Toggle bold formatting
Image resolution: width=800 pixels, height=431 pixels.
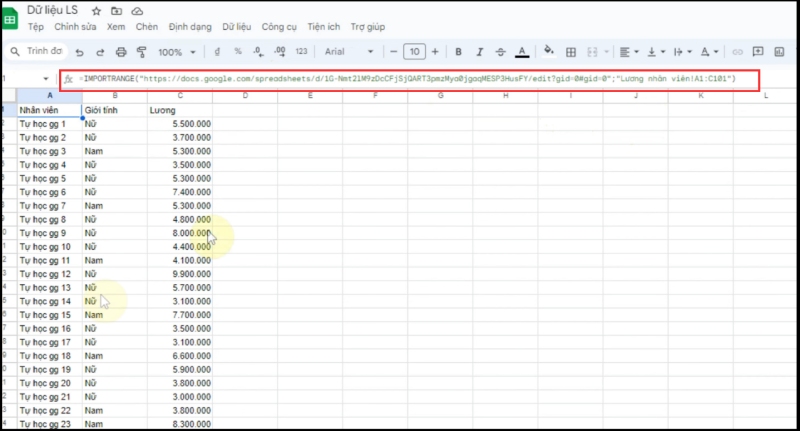tap(458, 51)
